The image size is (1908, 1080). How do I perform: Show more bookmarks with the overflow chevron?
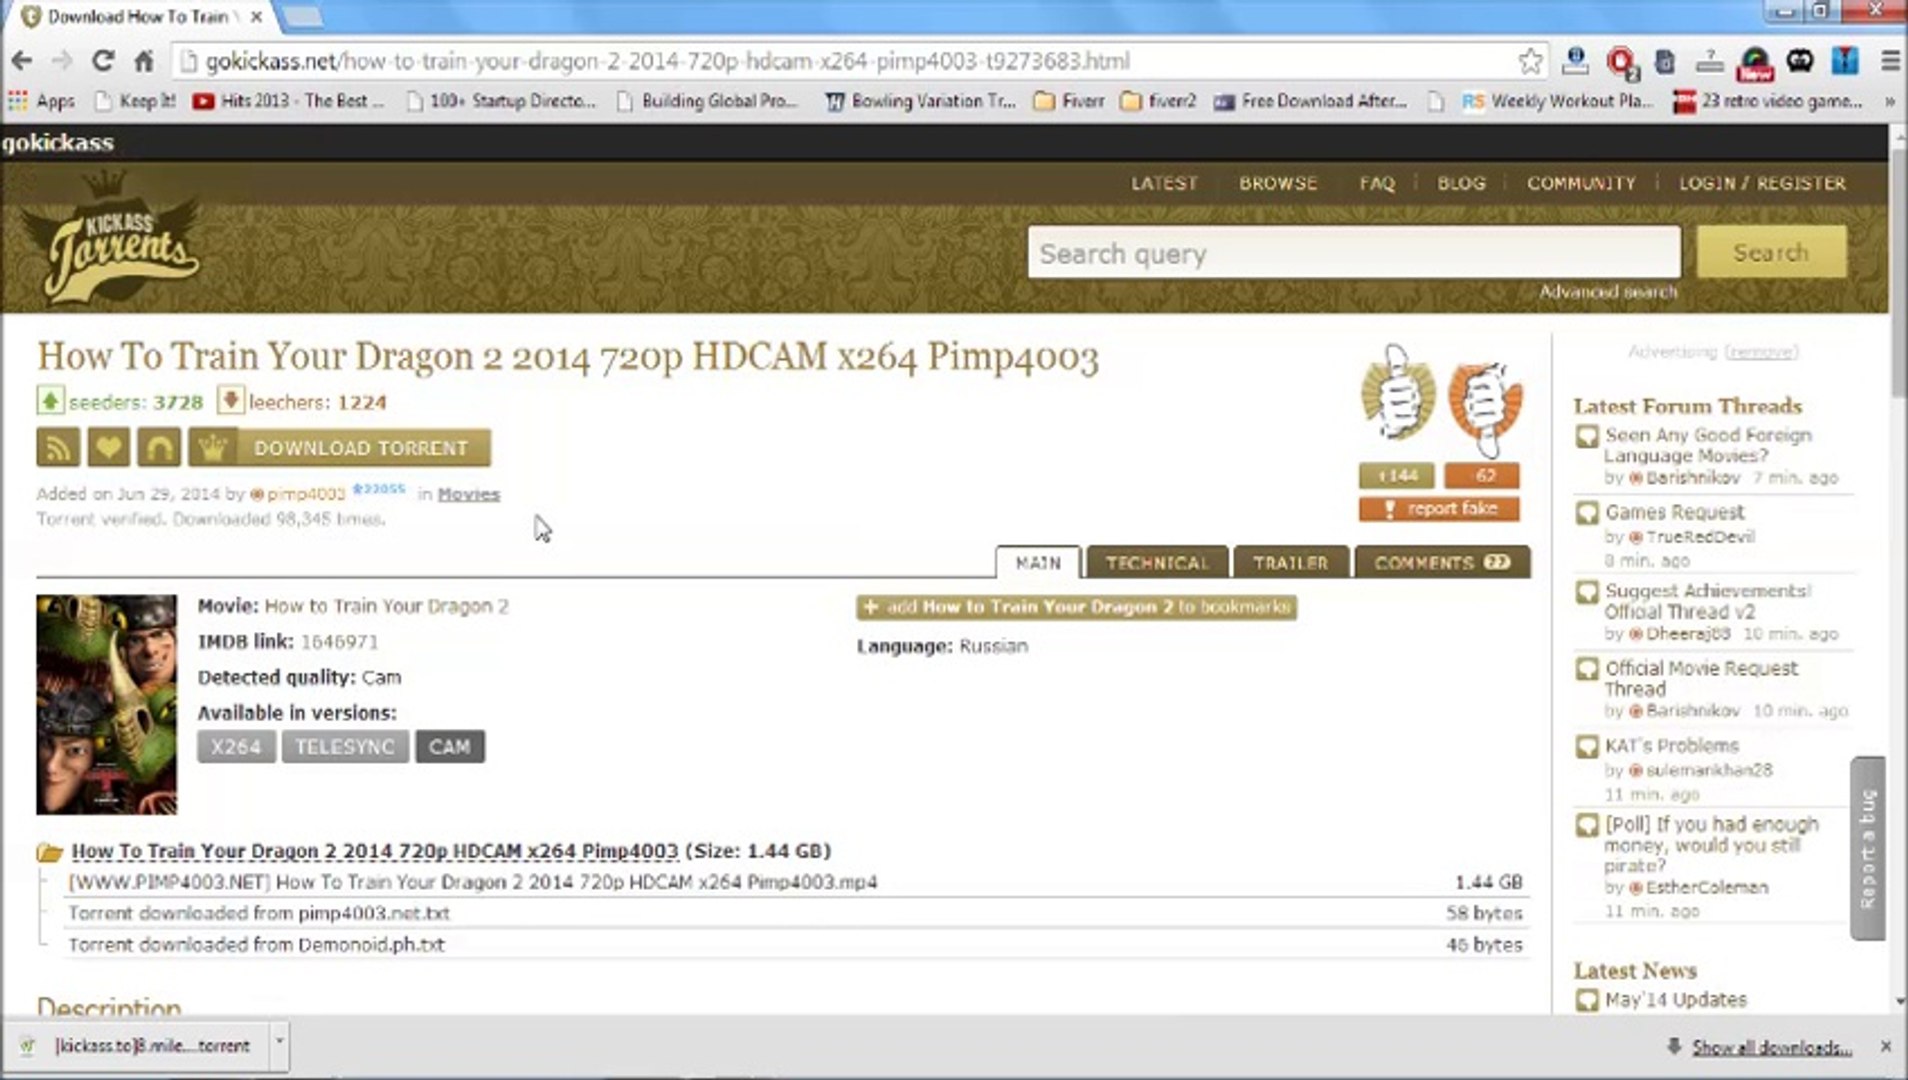(x=1889, y=101)
